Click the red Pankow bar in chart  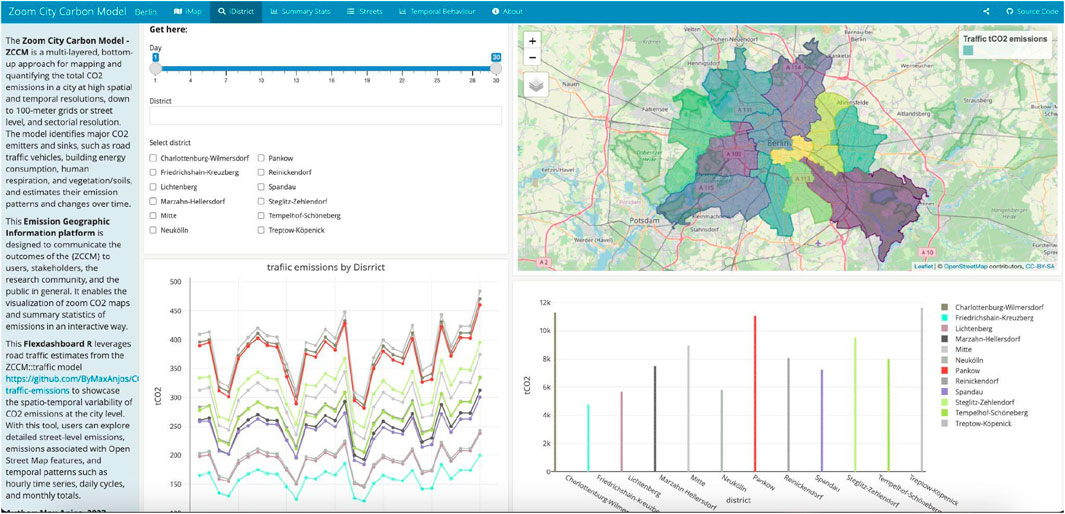(755, 393)
